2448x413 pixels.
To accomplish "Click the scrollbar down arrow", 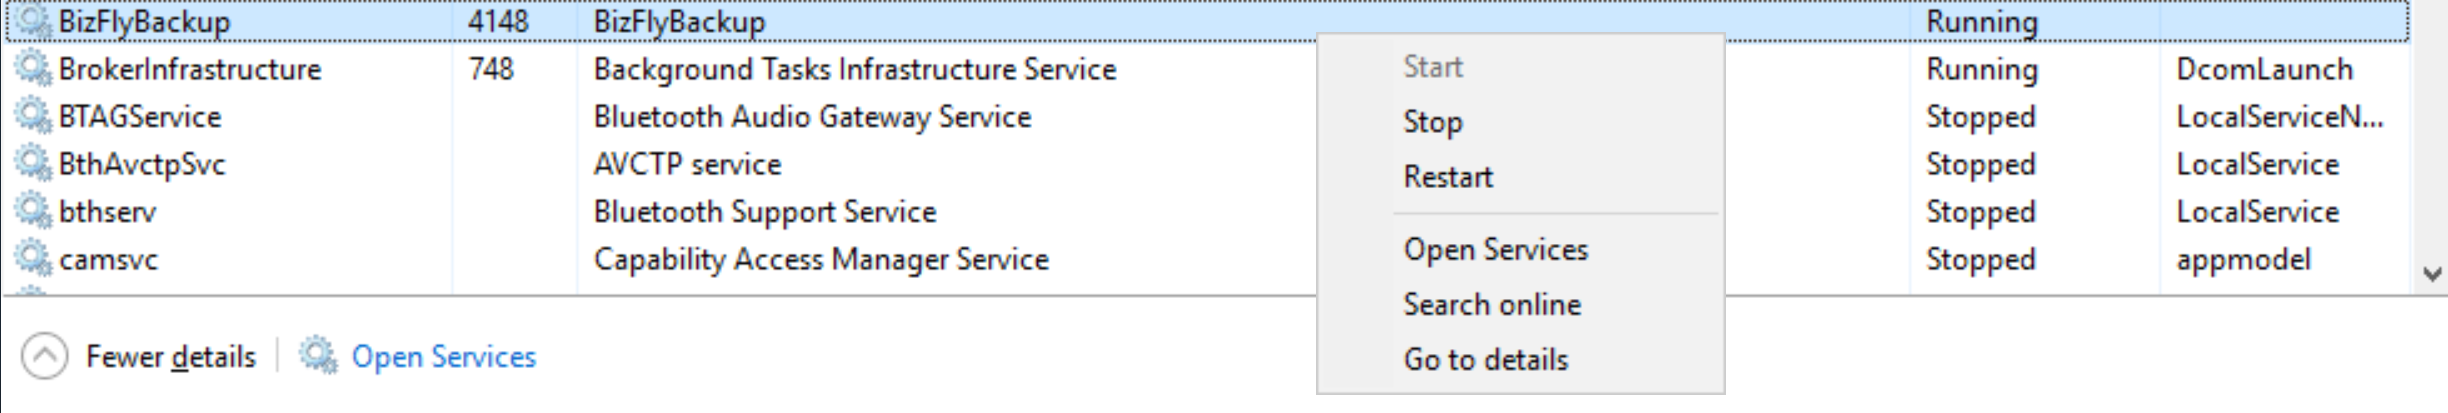I will [x=2432, y=273].
